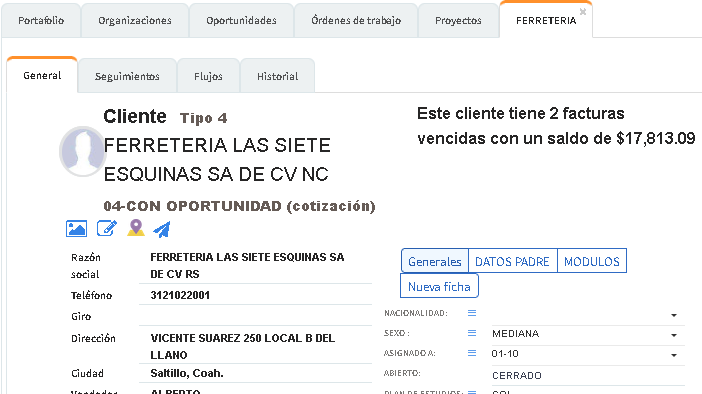Open the Flujos sub-tab
The height and width of the screenshot is (394, 702).
click(x=208, y=77)
